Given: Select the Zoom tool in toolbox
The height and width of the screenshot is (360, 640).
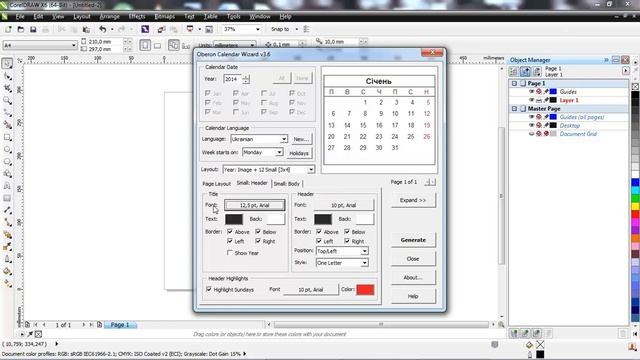Looking at the screenshot, I should coord(7,100).
